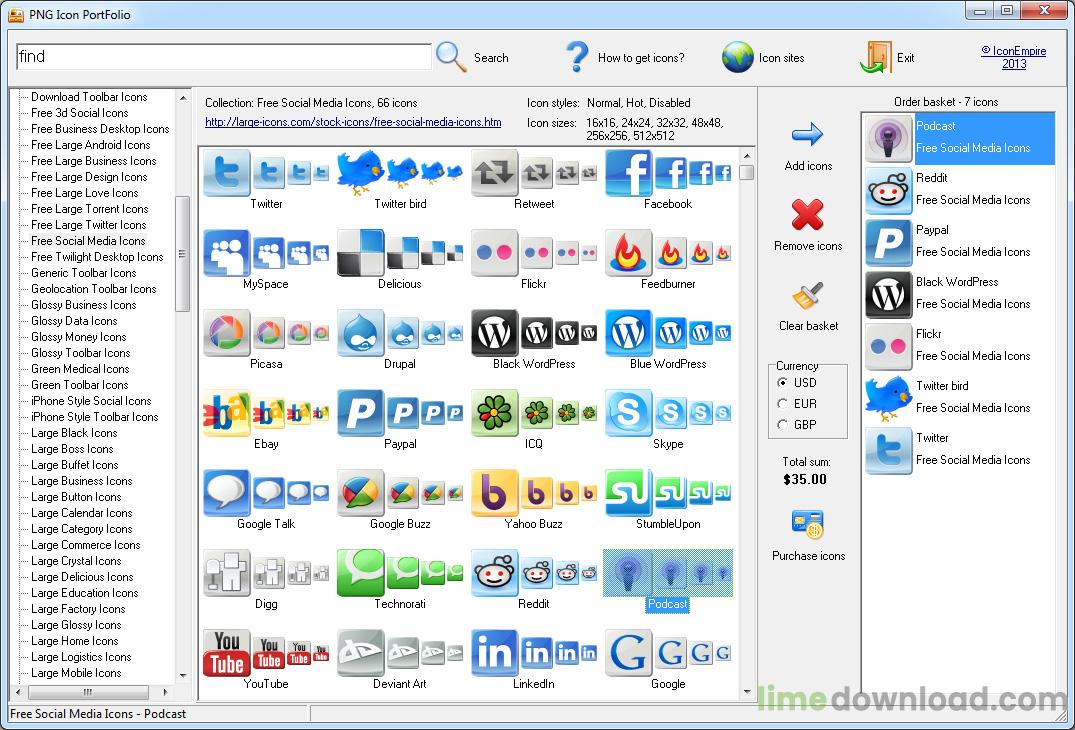Open the 'How to get icons?' help
This screenshot has width=1075, height=730.
[577, 57]
